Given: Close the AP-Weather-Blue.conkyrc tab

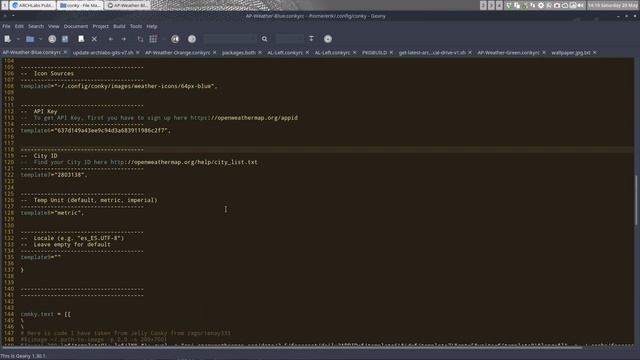Looking at the screenshot, I should (x=65, y=52).
